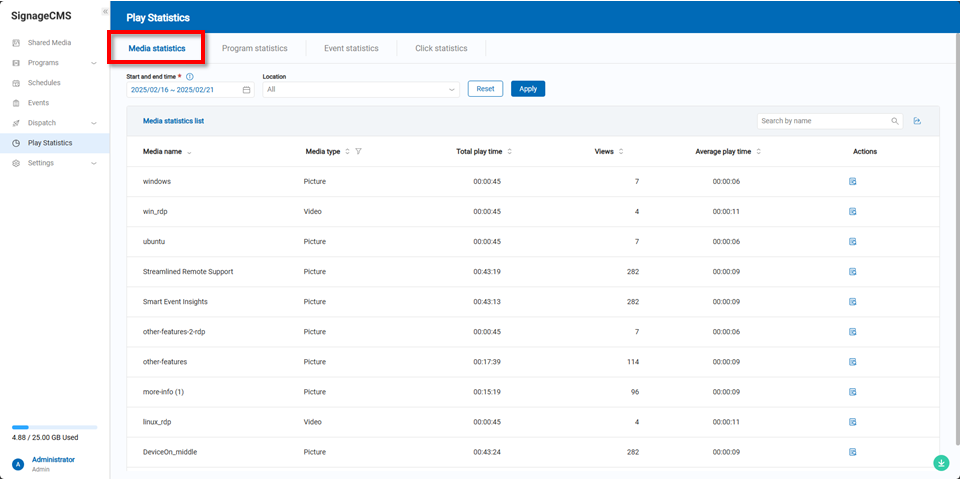The height and width of the screenshot is (480, 960).
Task: Click the action icon for Smart Event Insights
Action: point(853,302)
